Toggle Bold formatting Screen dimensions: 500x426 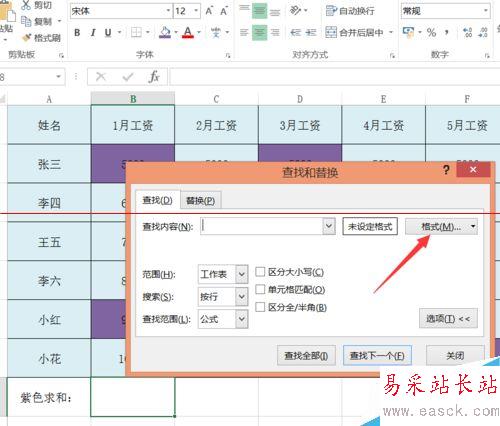[77, 33]
